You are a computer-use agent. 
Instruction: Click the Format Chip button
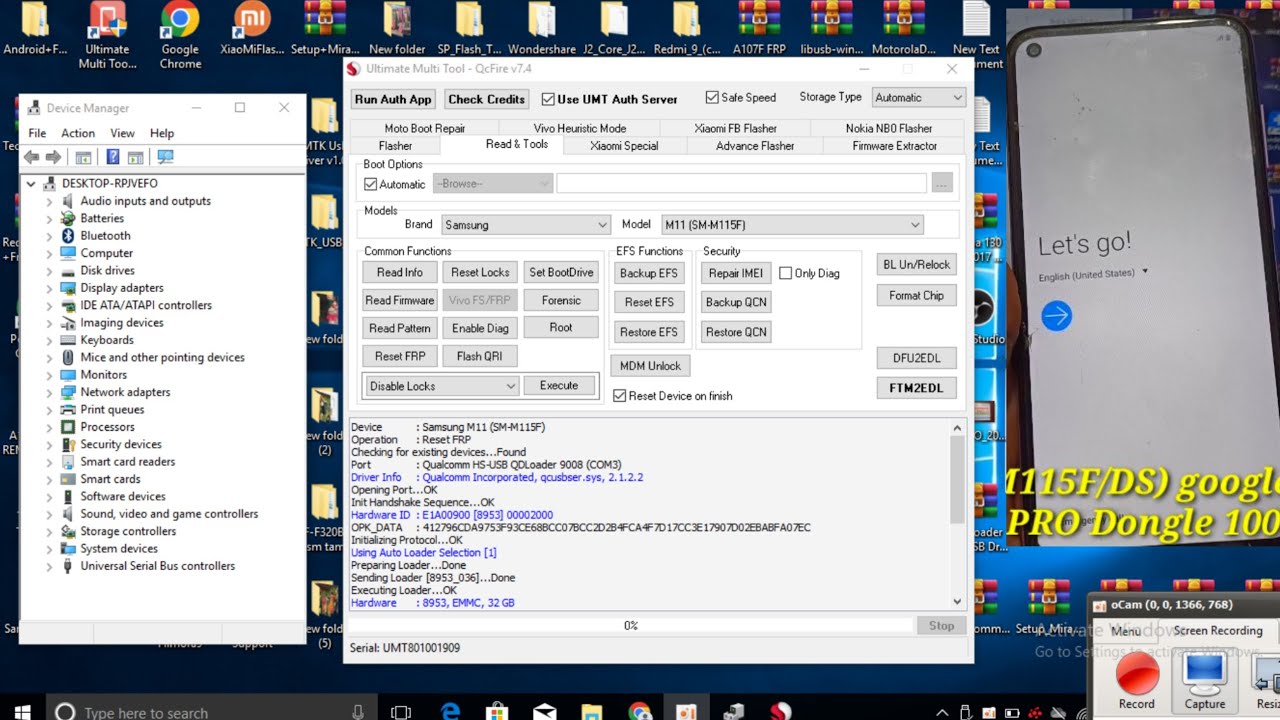click(916, 296)
